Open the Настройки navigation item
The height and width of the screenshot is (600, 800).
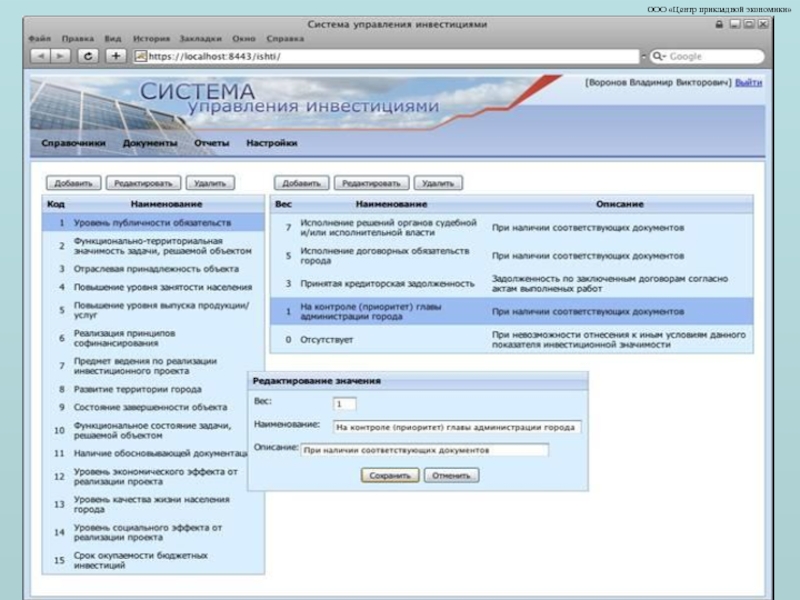[x=272, y=143]
